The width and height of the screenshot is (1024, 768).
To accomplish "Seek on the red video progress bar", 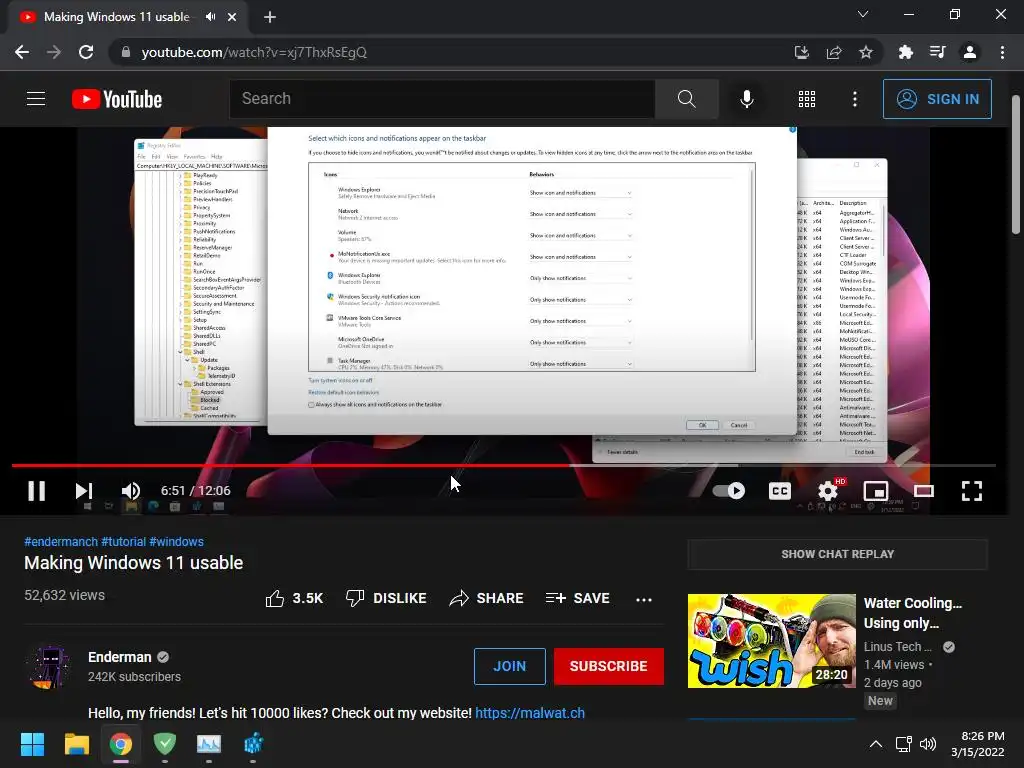I will [x=293, y=465].
